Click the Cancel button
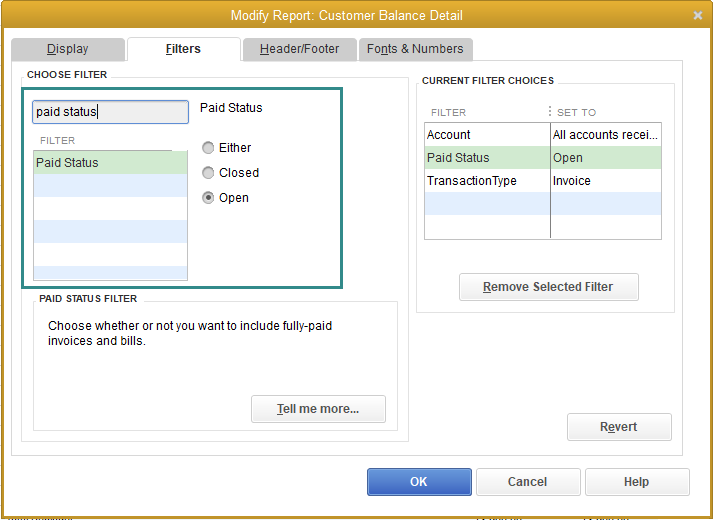This screenshot has width=714, height=520. click(528, 482)
